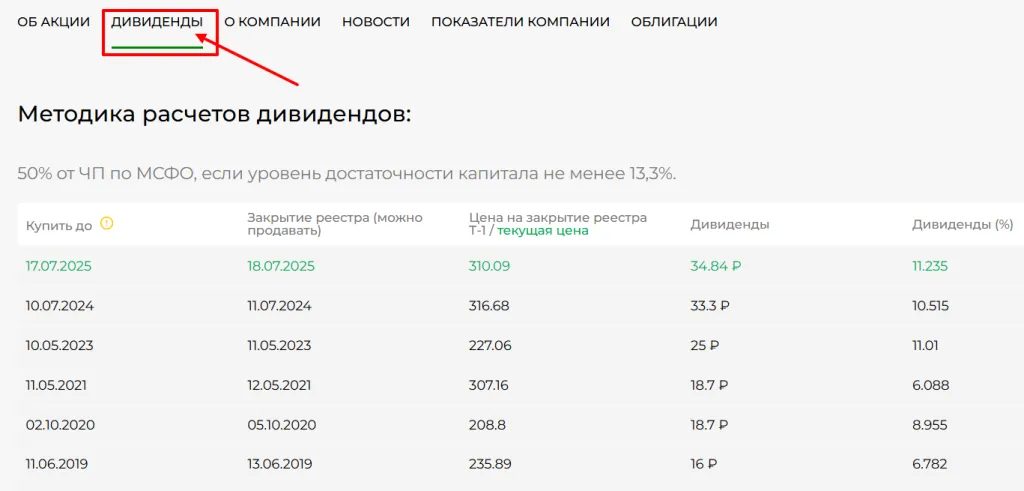Viewport: 1024px width, 491px height.
Task: Click the "18.7 ₽" dividend in the 2021 row
Action: (709, 386)
